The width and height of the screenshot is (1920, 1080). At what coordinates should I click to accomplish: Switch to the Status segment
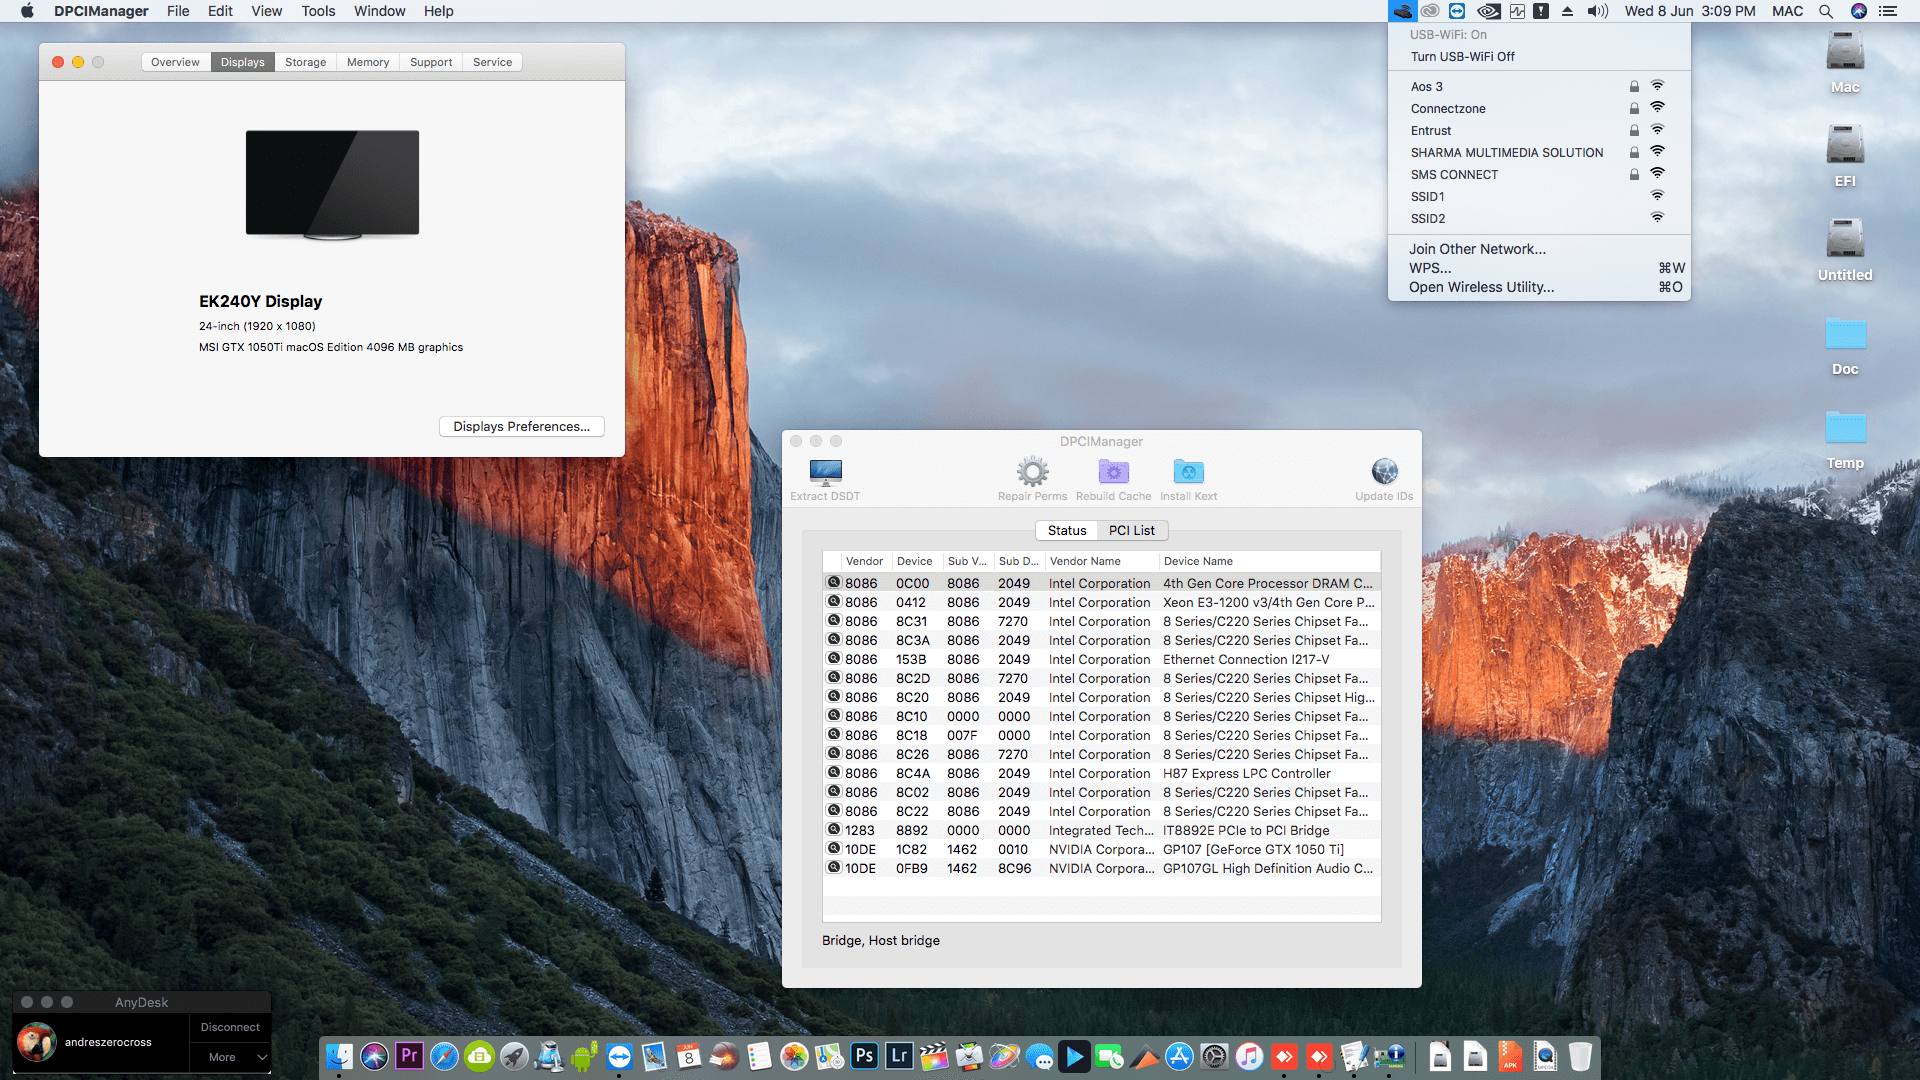click(1067, 531)
